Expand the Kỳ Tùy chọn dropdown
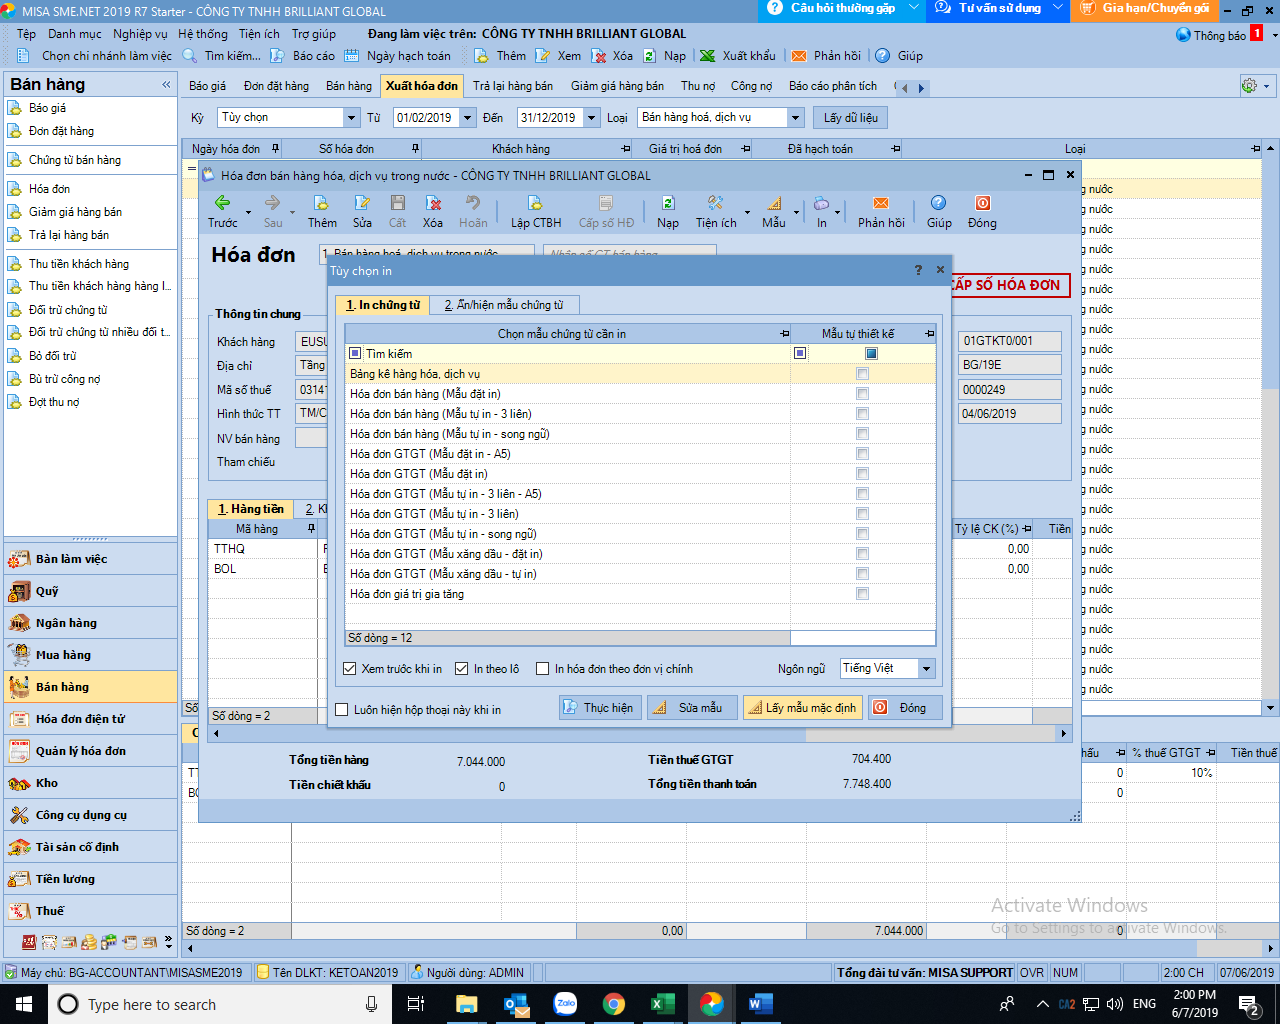 click(351, 118)
